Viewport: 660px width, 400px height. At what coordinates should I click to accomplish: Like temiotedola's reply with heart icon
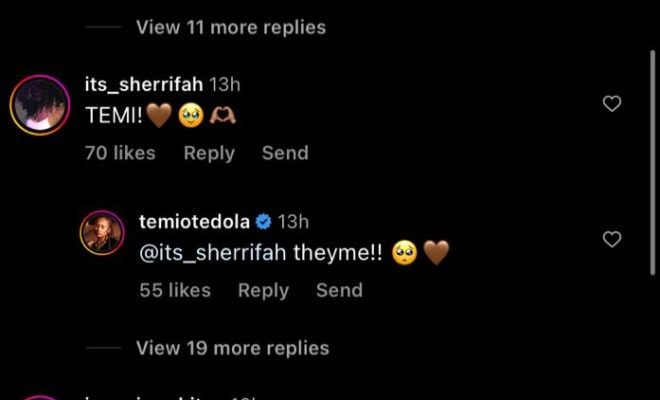click(613, 239)
